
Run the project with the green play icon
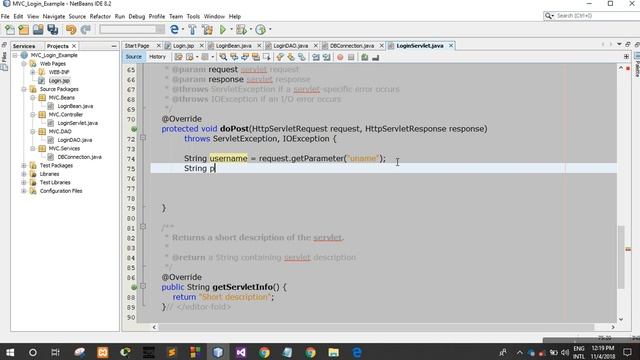(223, 29)
